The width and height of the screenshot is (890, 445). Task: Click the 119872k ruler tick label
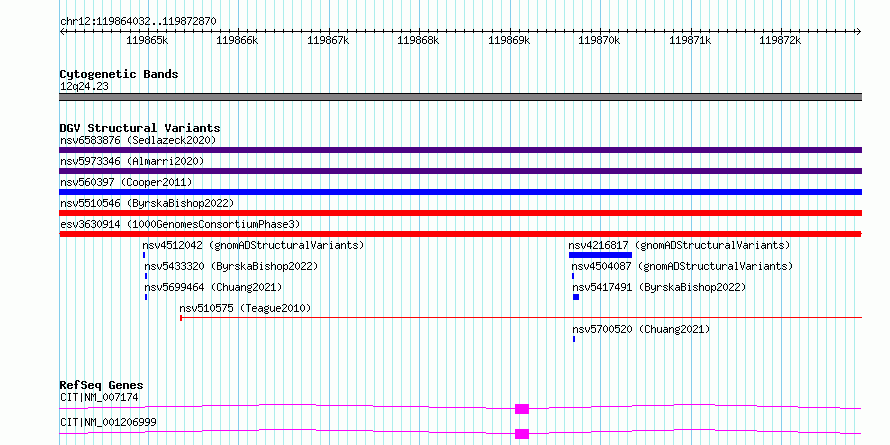click(x=781, y=40)
